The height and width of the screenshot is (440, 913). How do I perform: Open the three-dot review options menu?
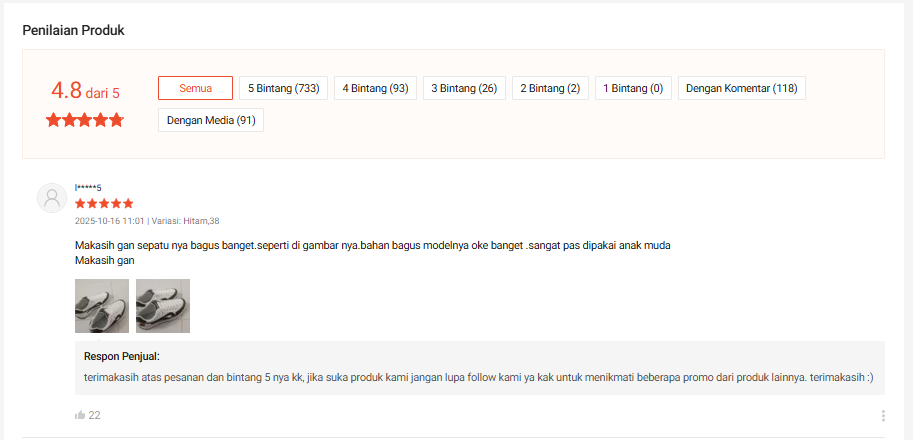(883, 416)
